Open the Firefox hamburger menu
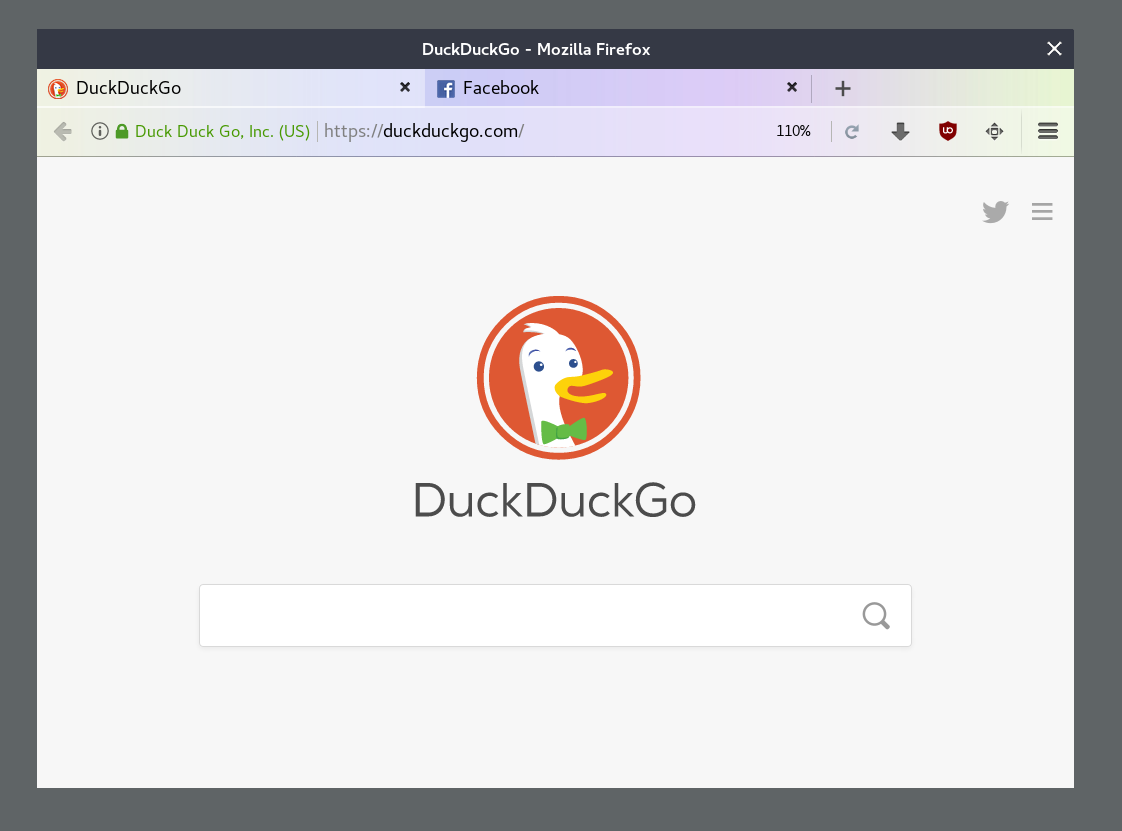The height and width of the screenshot is (831, 1122). tap(1048, 131)
